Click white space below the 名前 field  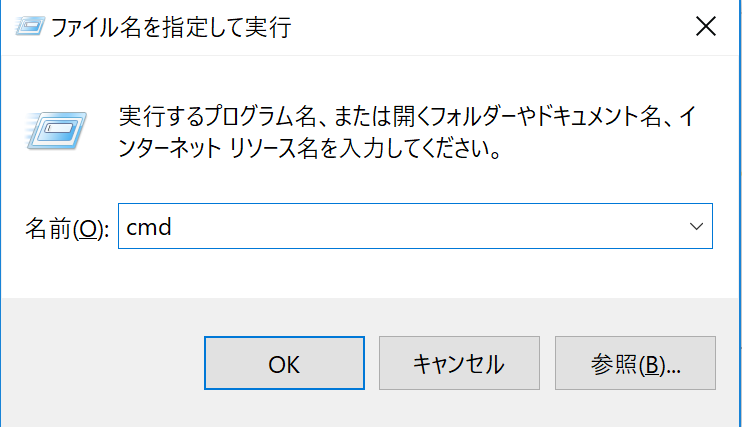click(x=400, y=272)
